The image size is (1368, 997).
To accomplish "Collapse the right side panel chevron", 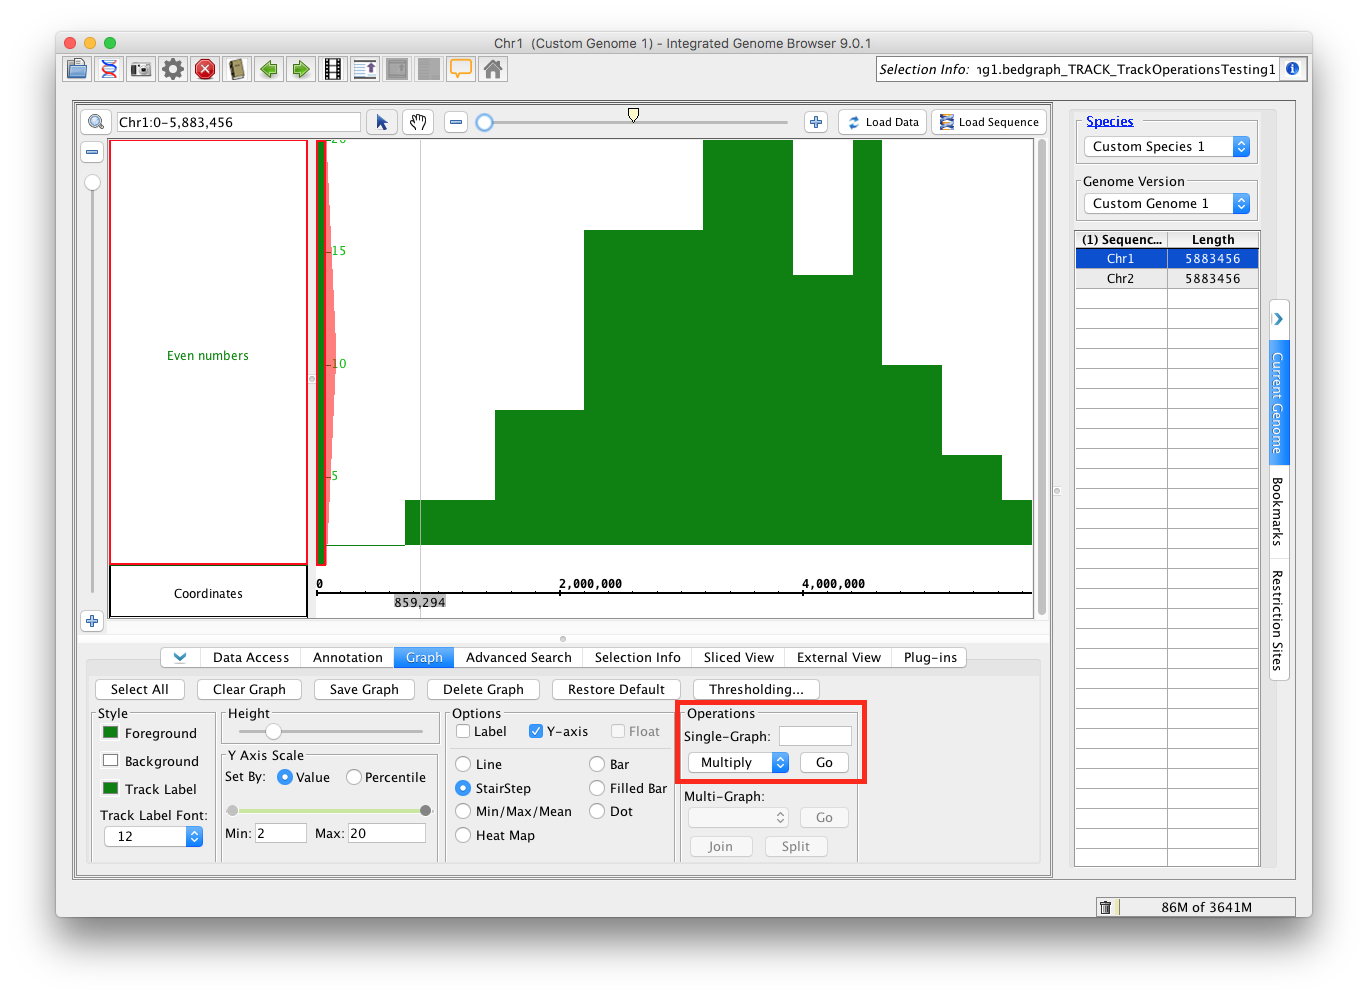I will 1278,319.
